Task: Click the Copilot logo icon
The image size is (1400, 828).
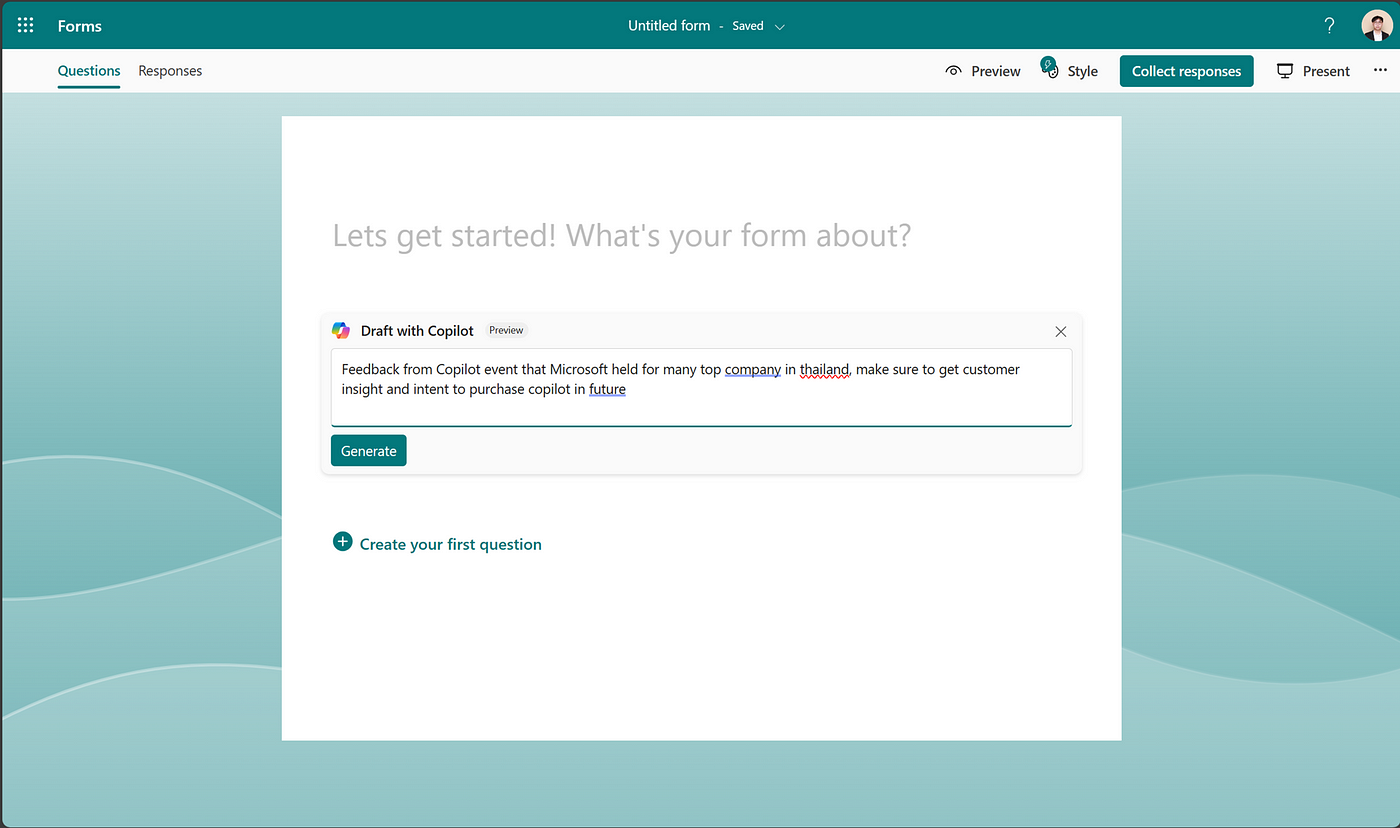Action: 341,331
